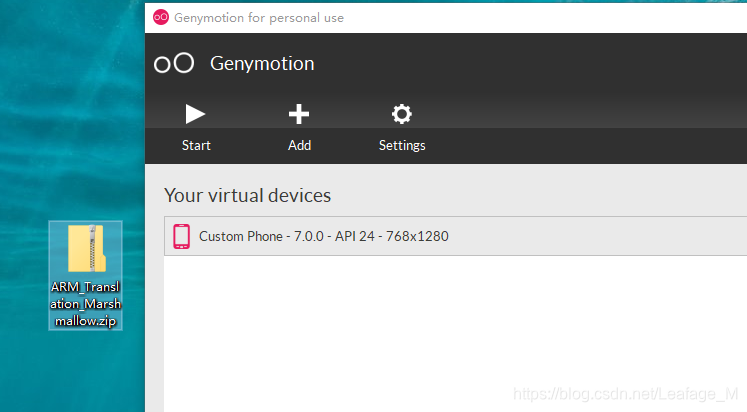Click the Genymotion logo in the header

pyautogui.click(x=174, y=63)
